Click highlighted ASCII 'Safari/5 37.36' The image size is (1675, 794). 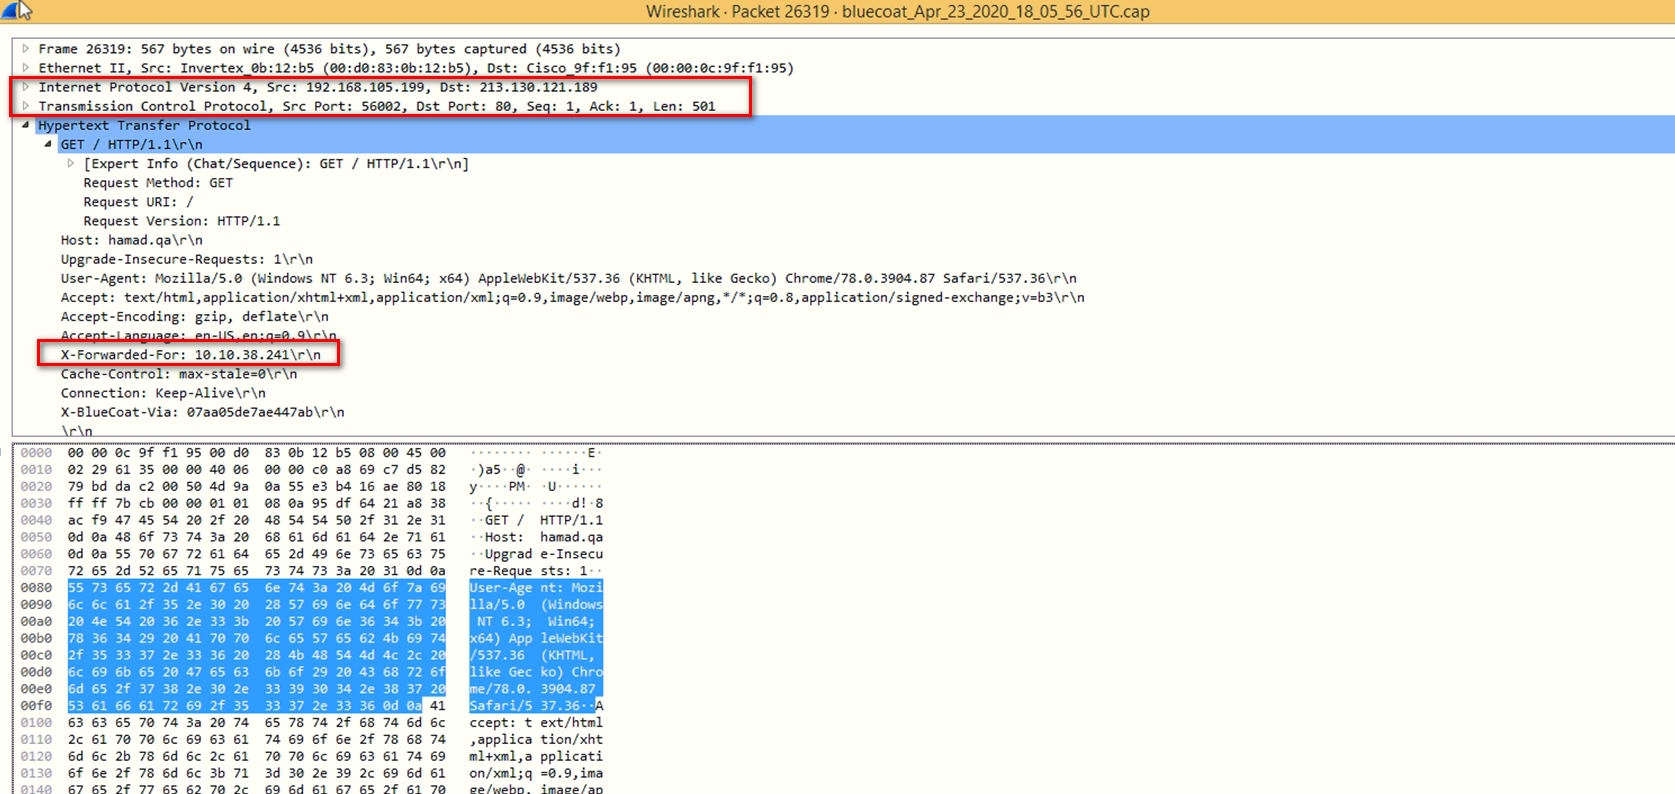pos(524,705)
